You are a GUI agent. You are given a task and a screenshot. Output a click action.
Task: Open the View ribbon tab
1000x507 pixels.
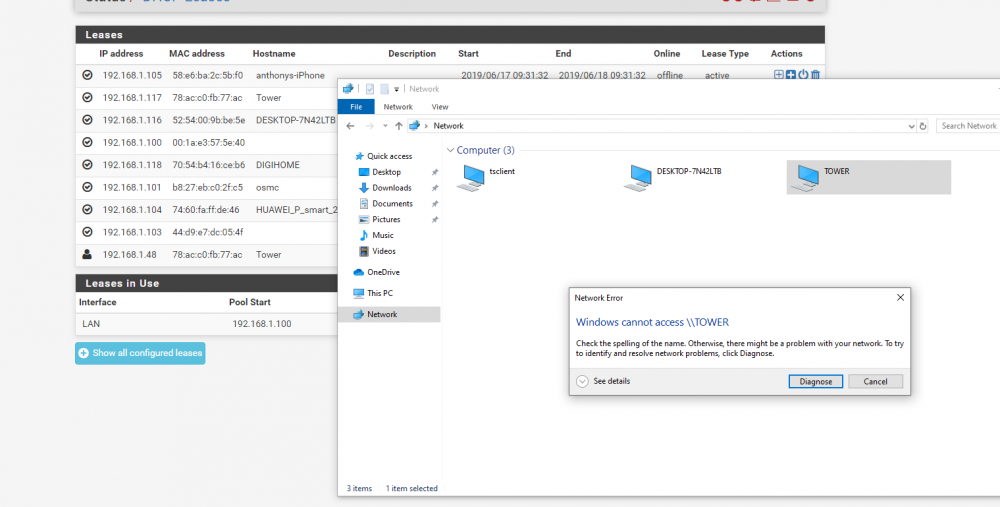coord(440,107)
